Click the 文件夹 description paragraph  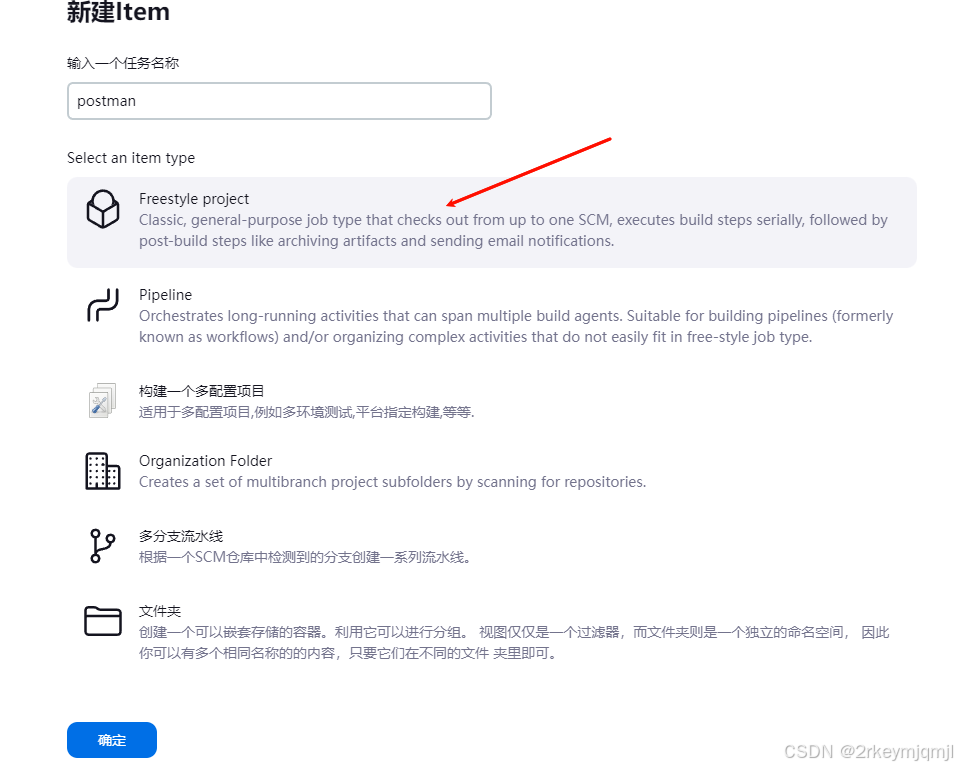pos(514,643)
